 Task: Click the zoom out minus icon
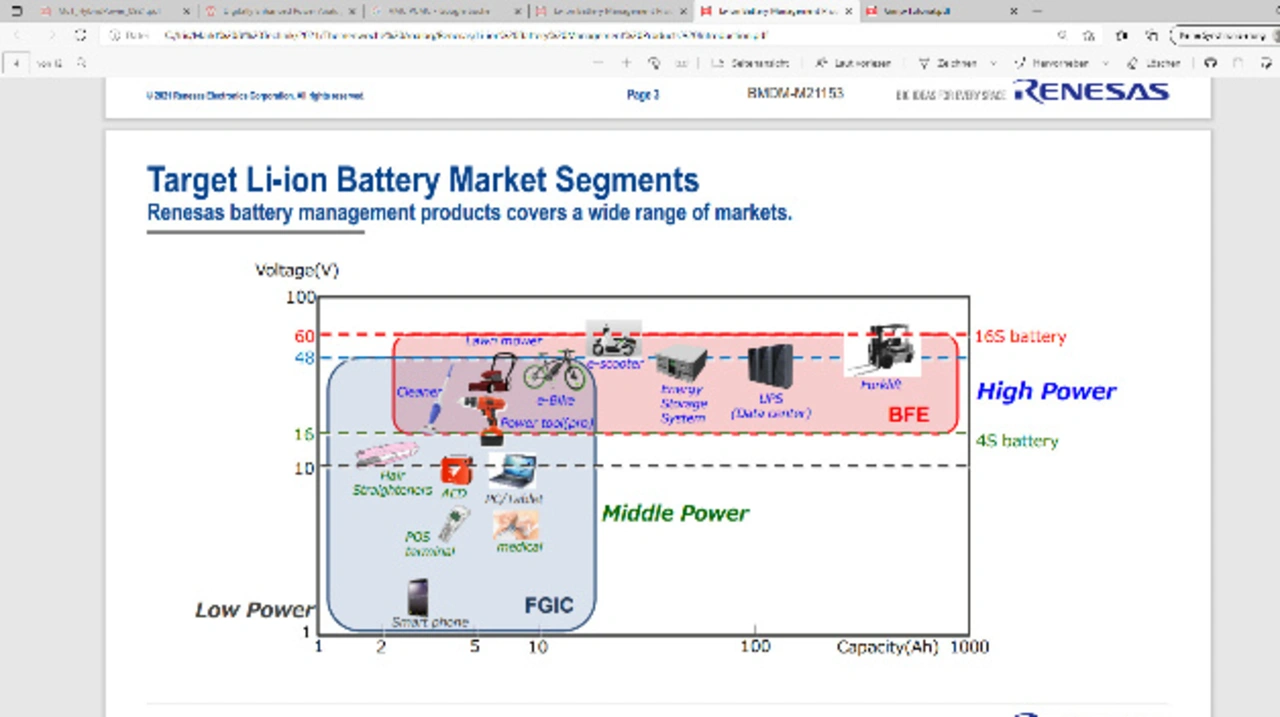point(598,63)
